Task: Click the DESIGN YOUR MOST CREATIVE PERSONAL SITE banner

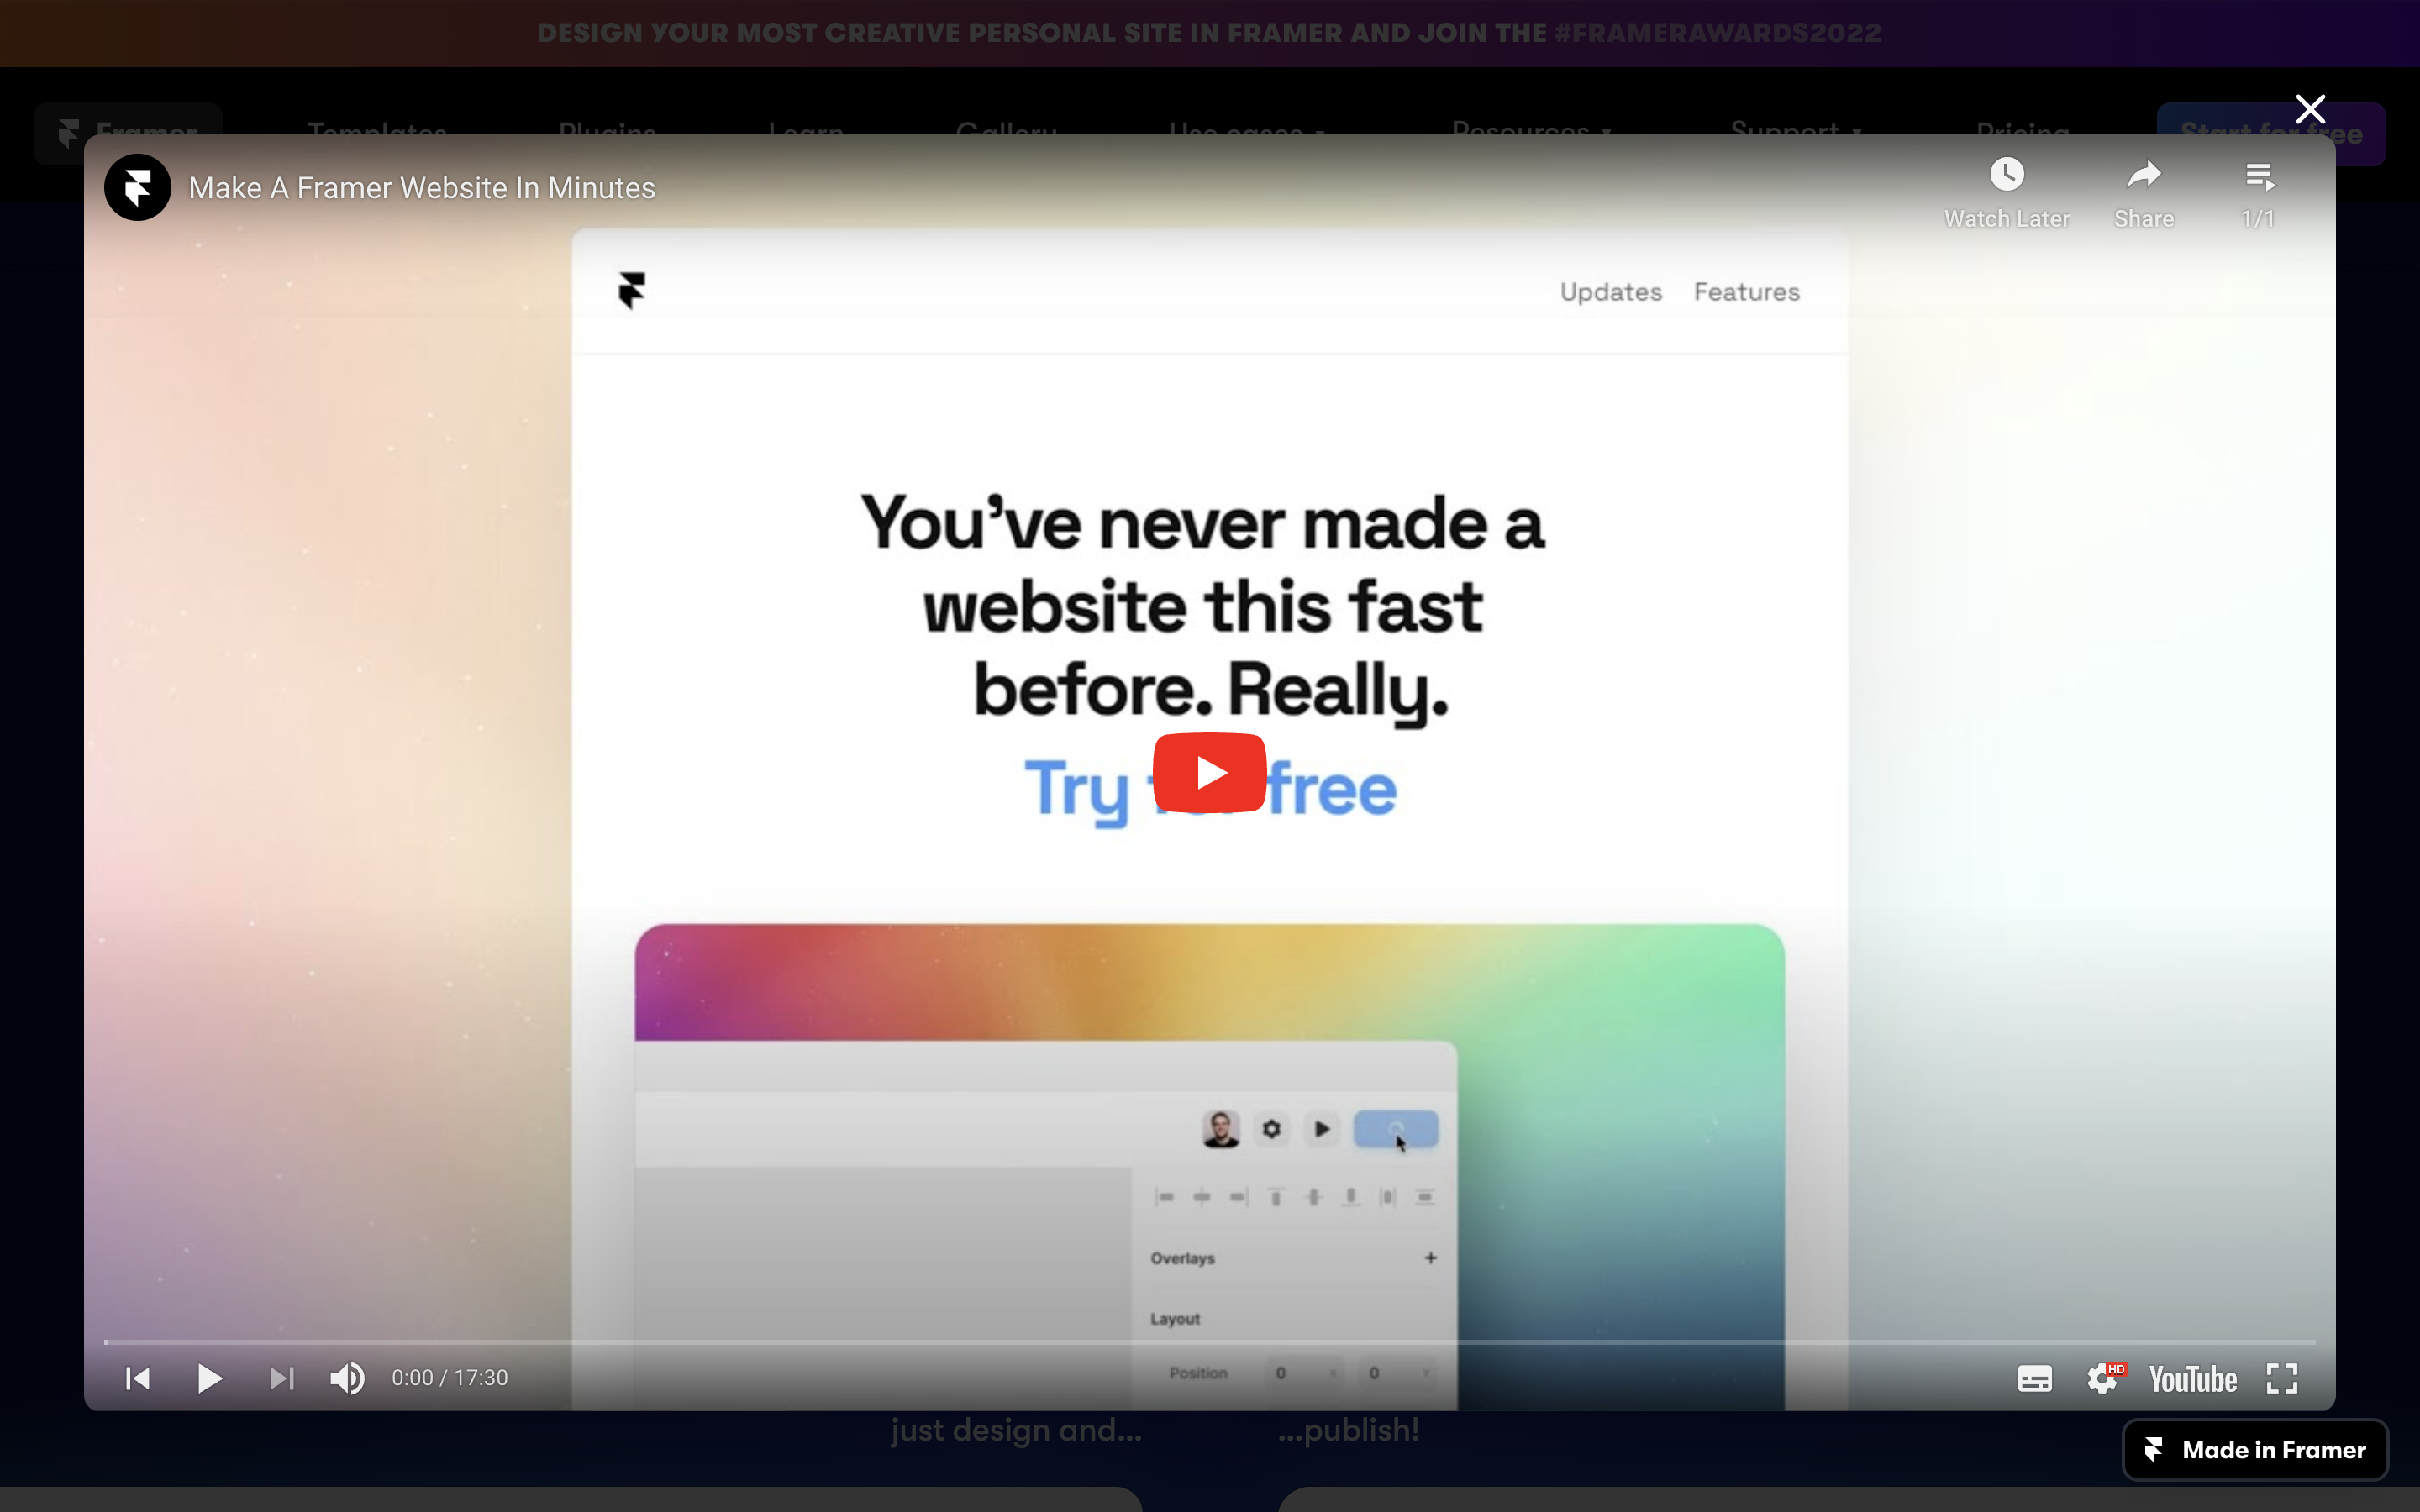Action: tap(1210, 33)
